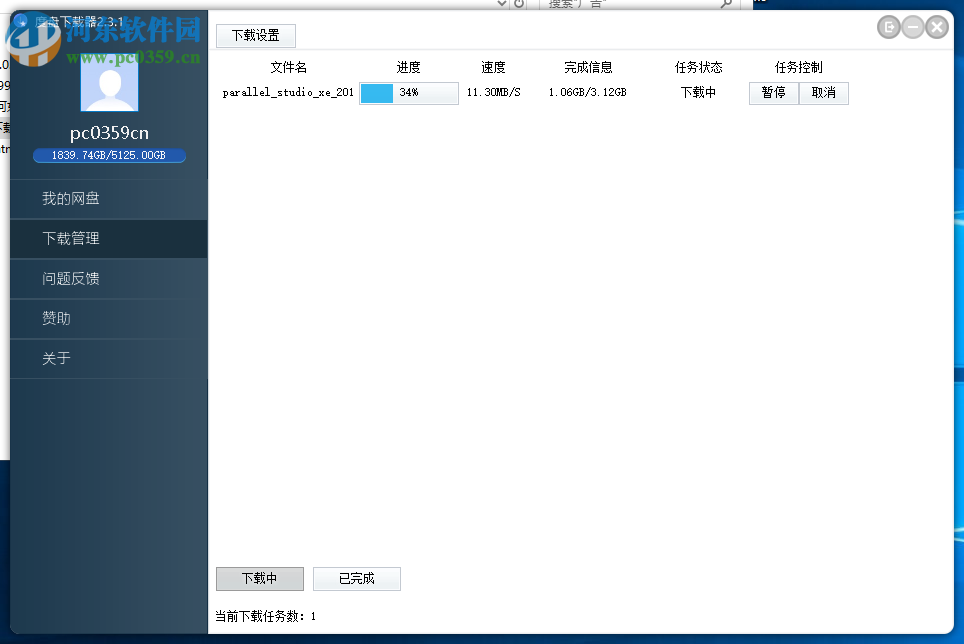Click the magnifier search icon in background toolbar
The height and width of the screenshot is (644, 964).
726,5
